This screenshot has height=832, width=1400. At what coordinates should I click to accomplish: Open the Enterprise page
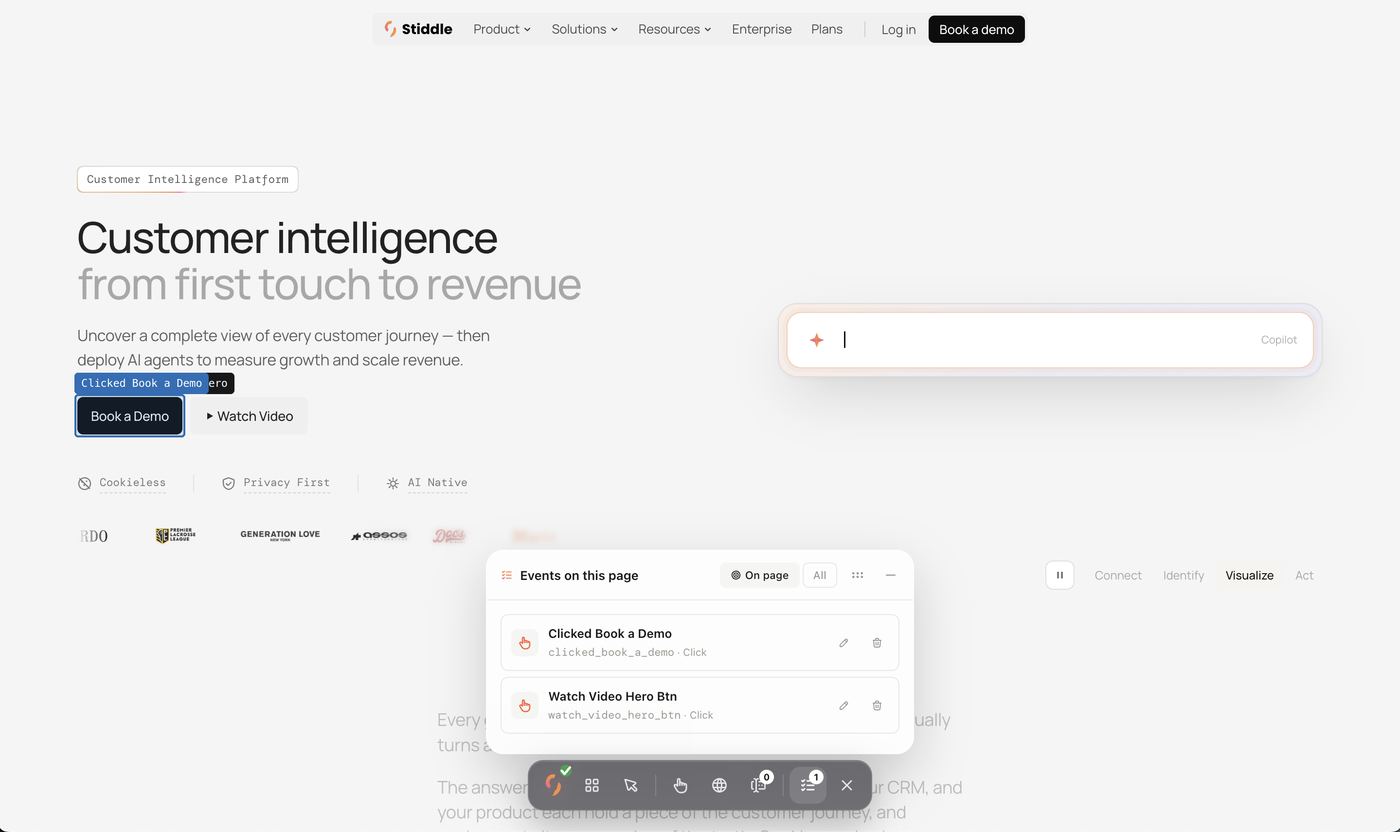[761, 29]
